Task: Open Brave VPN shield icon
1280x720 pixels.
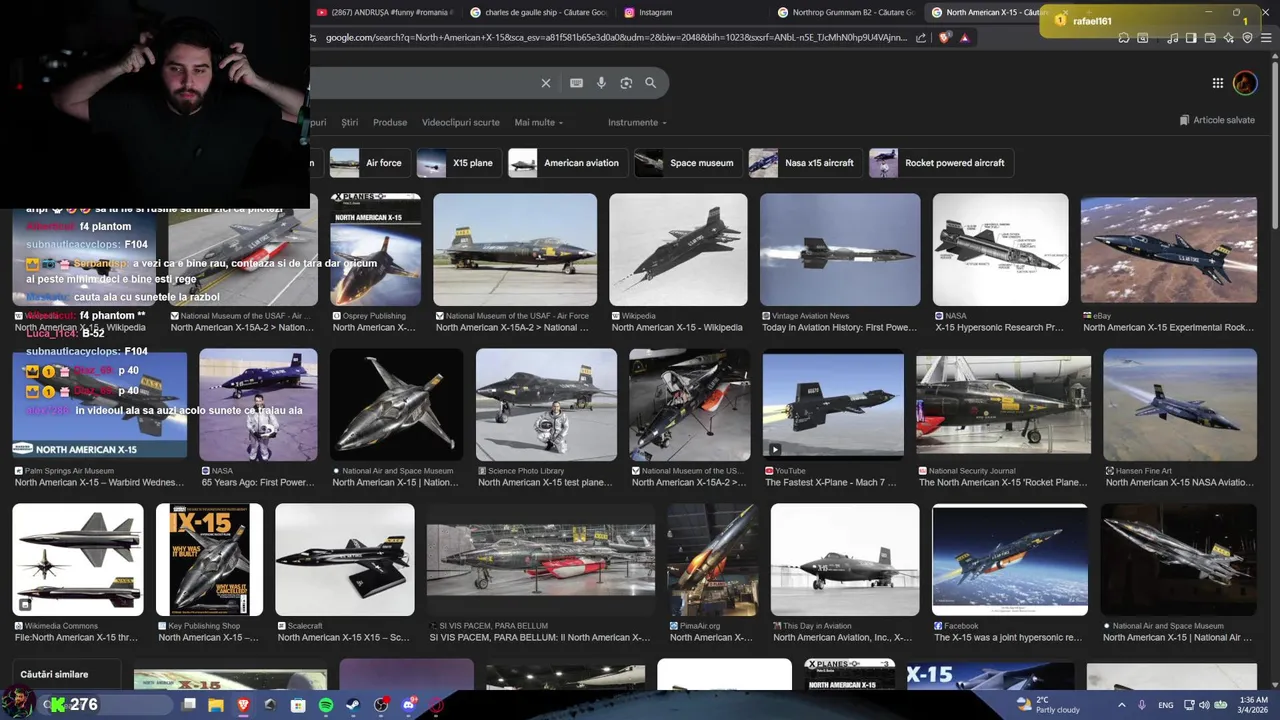Action: point(1247,38)
